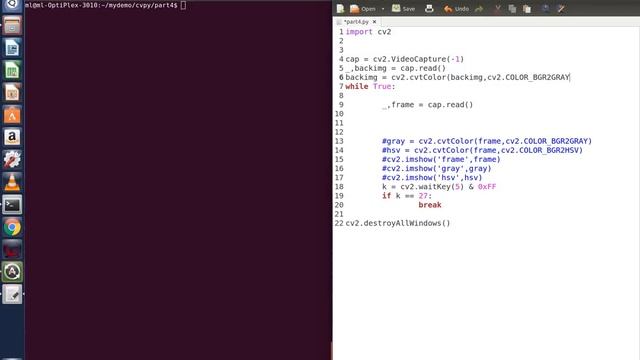Create a new document in gedit
The height and width of the screenshot is (360, 640).
pyautogui.click(x=340, y=9)
